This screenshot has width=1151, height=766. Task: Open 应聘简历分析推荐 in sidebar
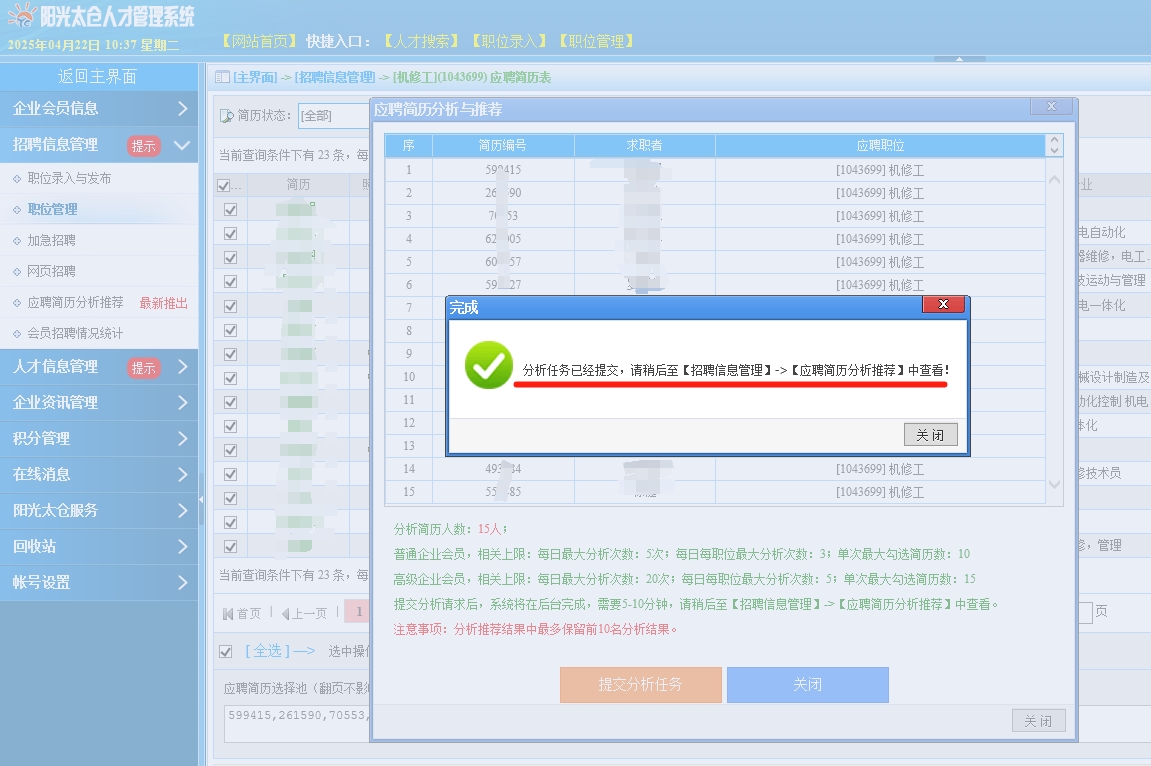(76, 302)
